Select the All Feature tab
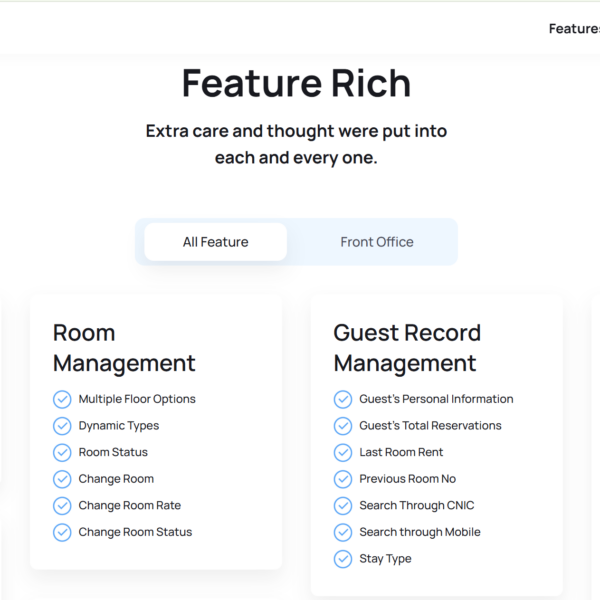 [x=215, y=242]
